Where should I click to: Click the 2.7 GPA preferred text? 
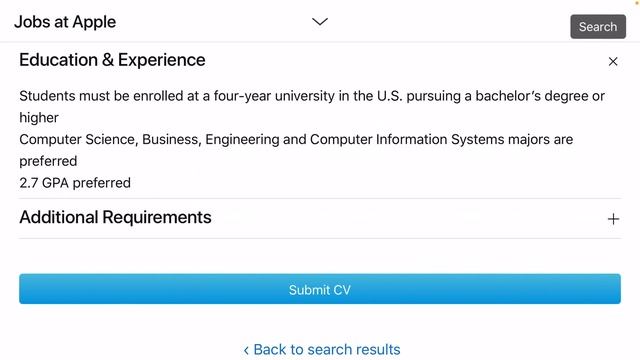click(75, 183)
